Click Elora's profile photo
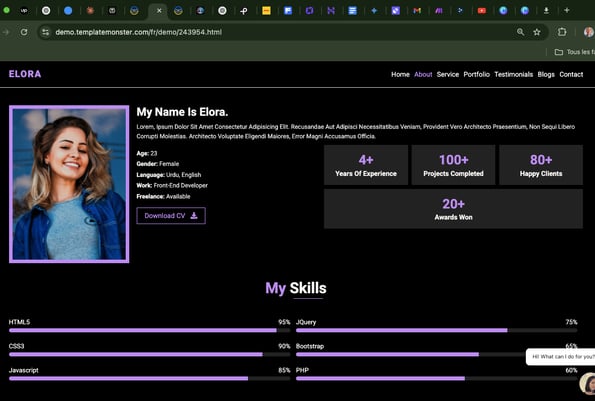This screenshot has width=595, height=401. [x=69, y=184]
